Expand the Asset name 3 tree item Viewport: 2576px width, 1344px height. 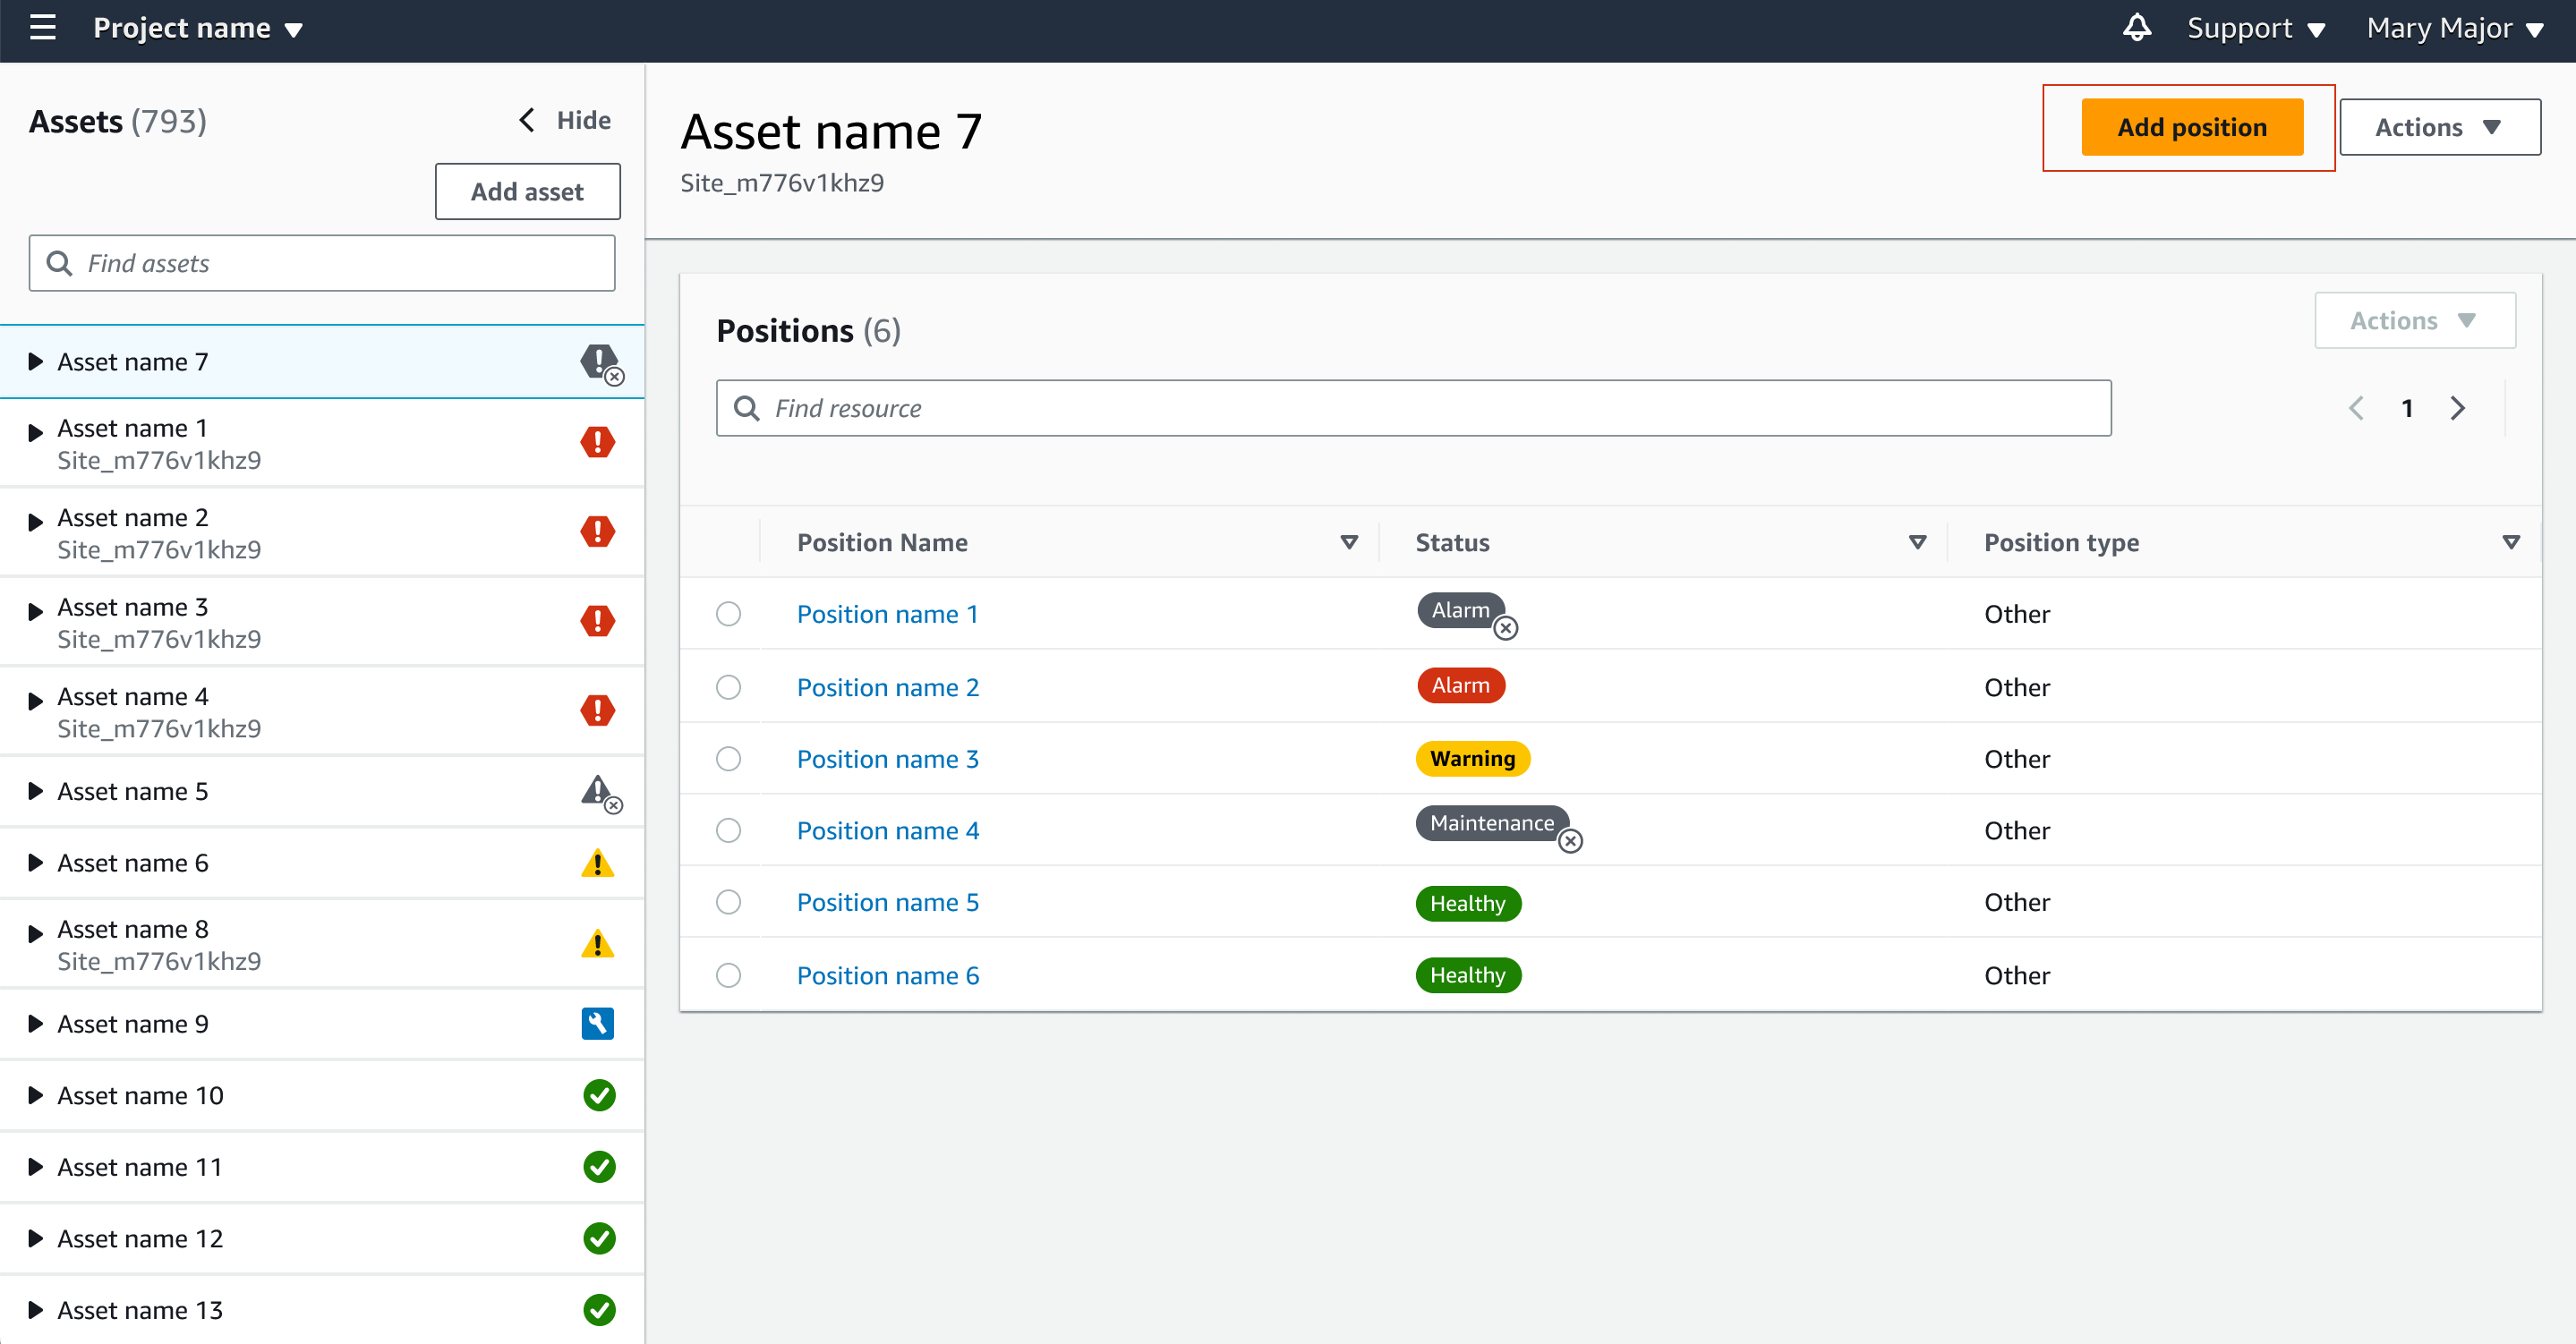click(36, 611)
